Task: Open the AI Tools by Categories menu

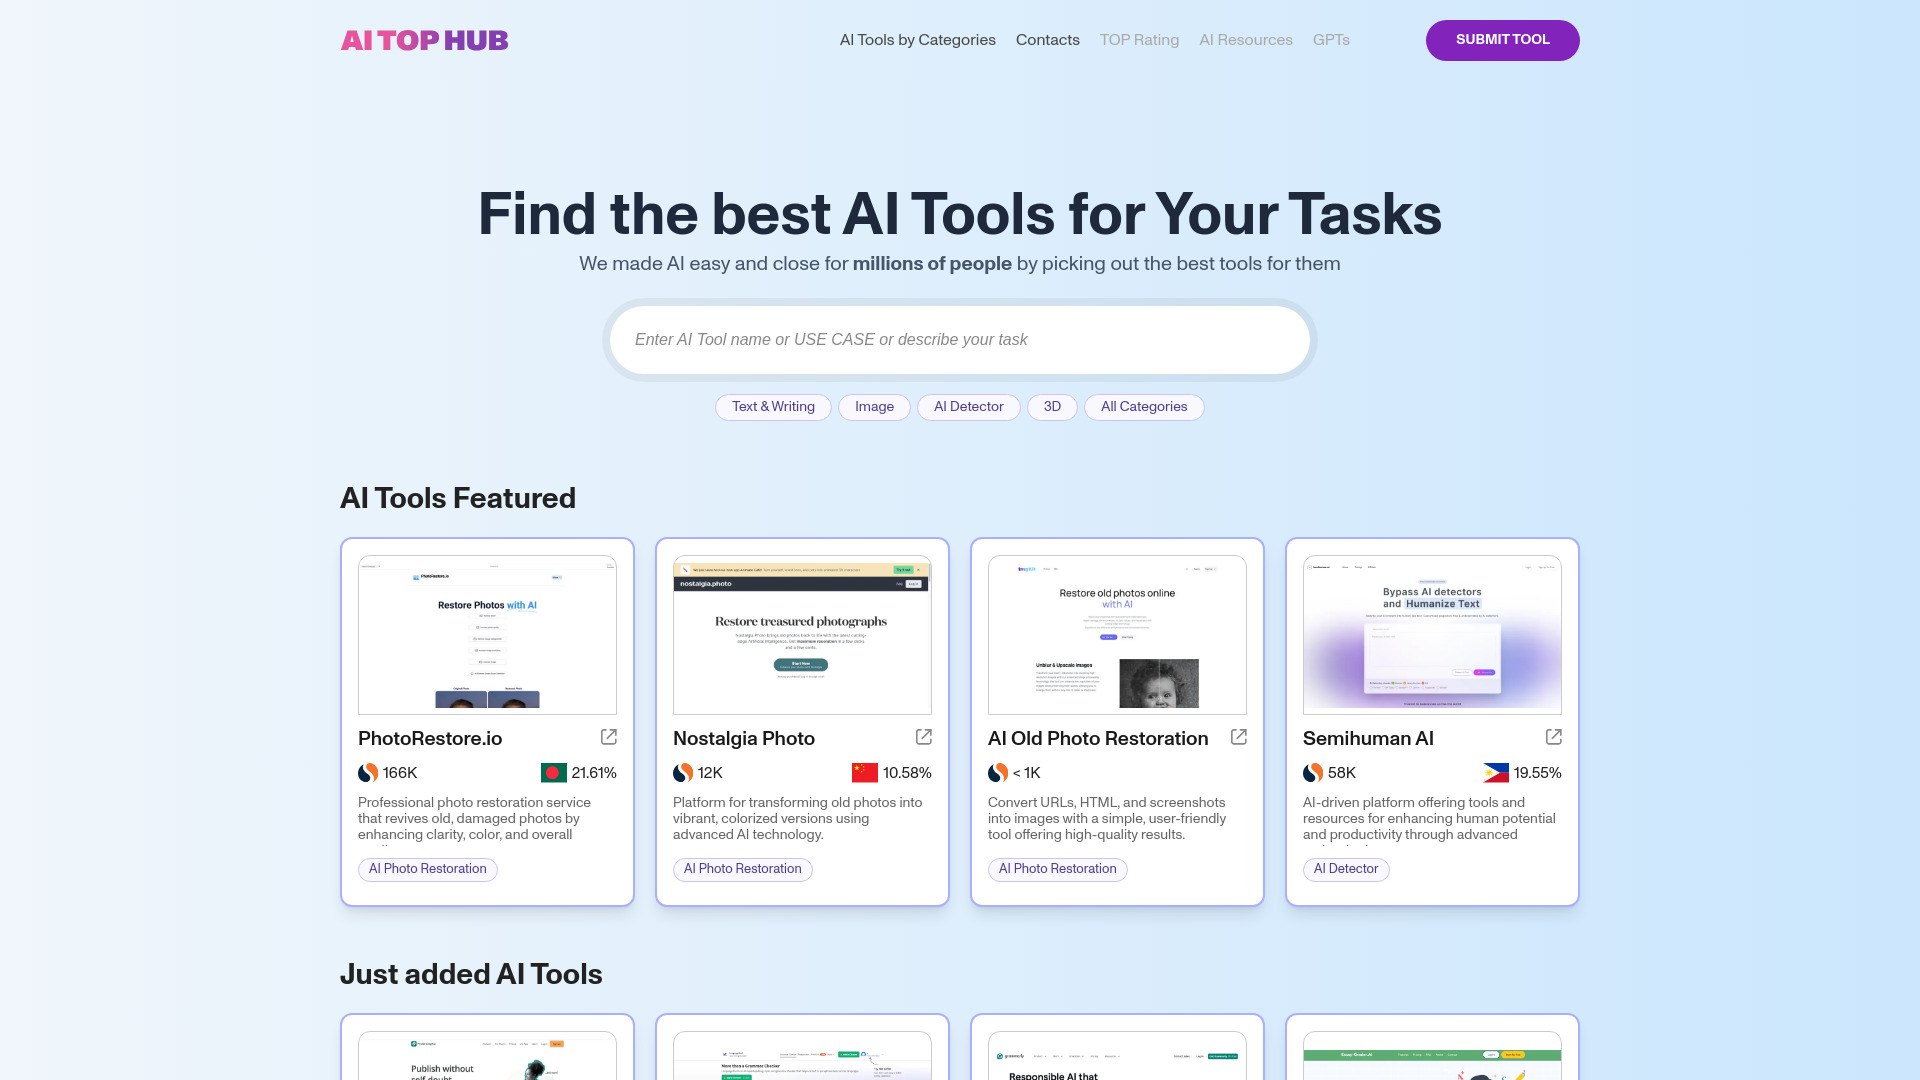Action: pyautogui.click(x=918, y=40)
